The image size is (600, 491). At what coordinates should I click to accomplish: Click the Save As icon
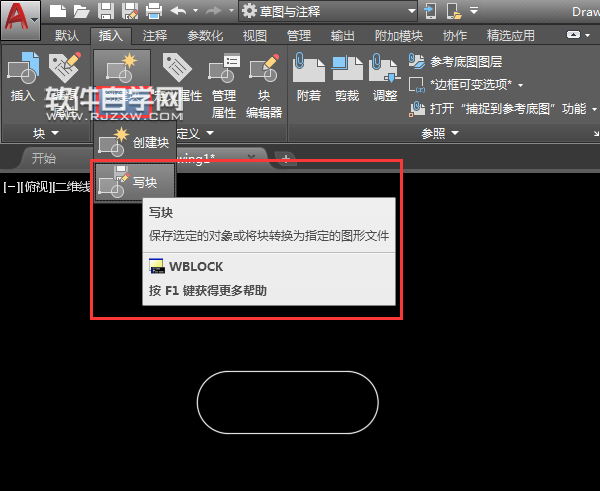click(x=130, y=11)
